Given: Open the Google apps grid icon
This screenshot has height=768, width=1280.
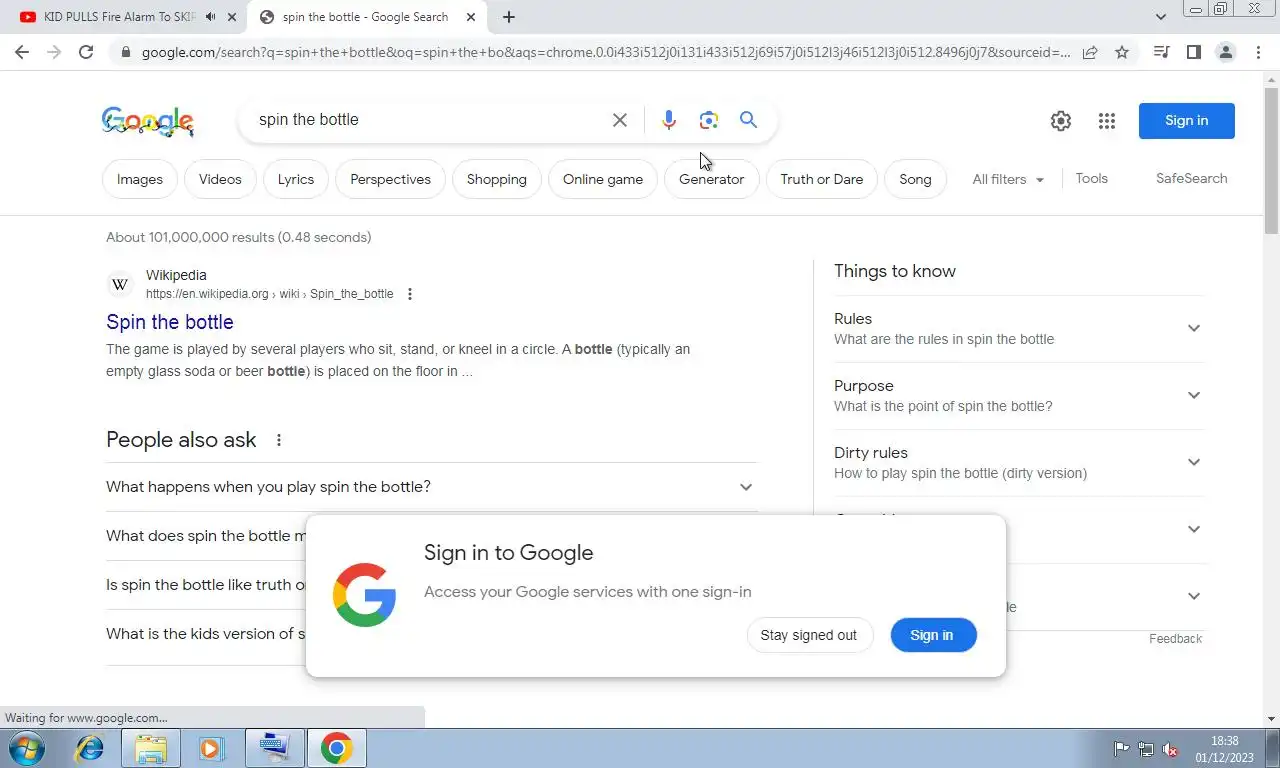Looking at the screenshot, I should pos(1106,121).
